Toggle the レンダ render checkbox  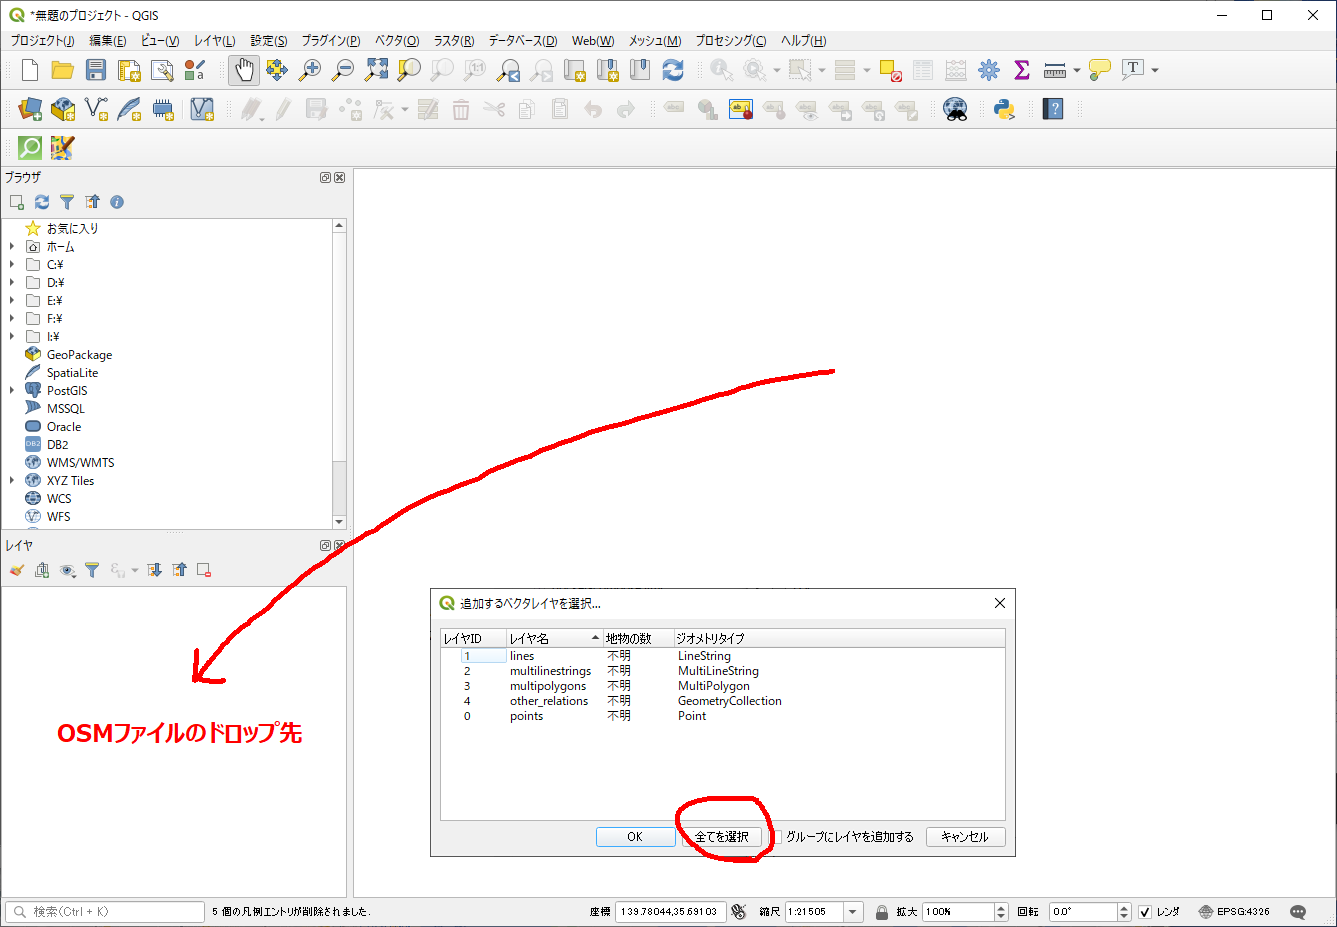click(x=1145, y=912)
